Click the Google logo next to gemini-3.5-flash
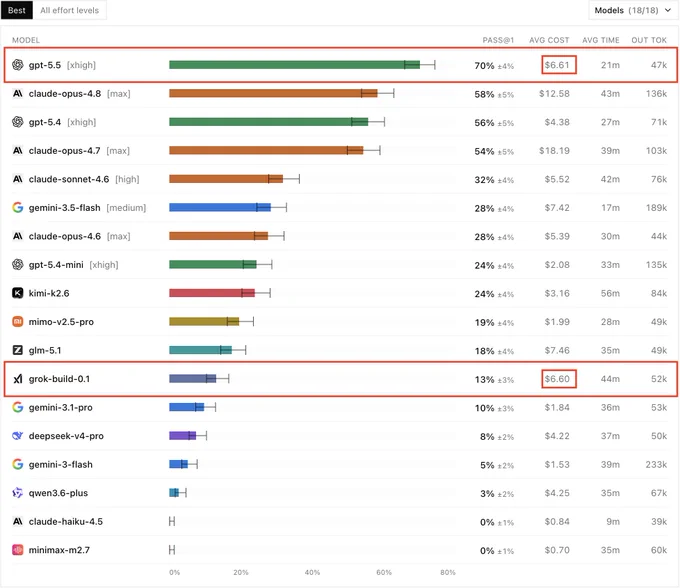Image resolution: width=680 pixels, height=588 pixels. pos(17,208)
